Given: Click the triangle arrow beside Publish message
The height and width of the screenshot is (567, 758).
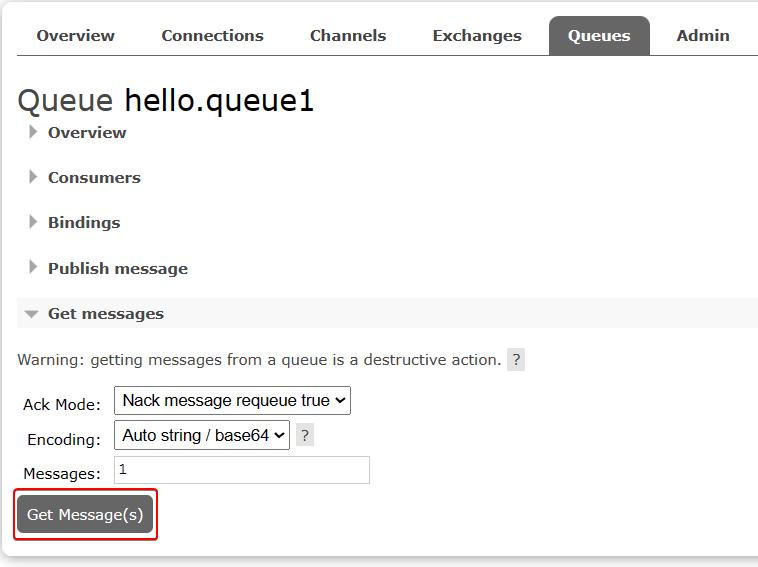Looking at the screenshot, I should point(33,268).
